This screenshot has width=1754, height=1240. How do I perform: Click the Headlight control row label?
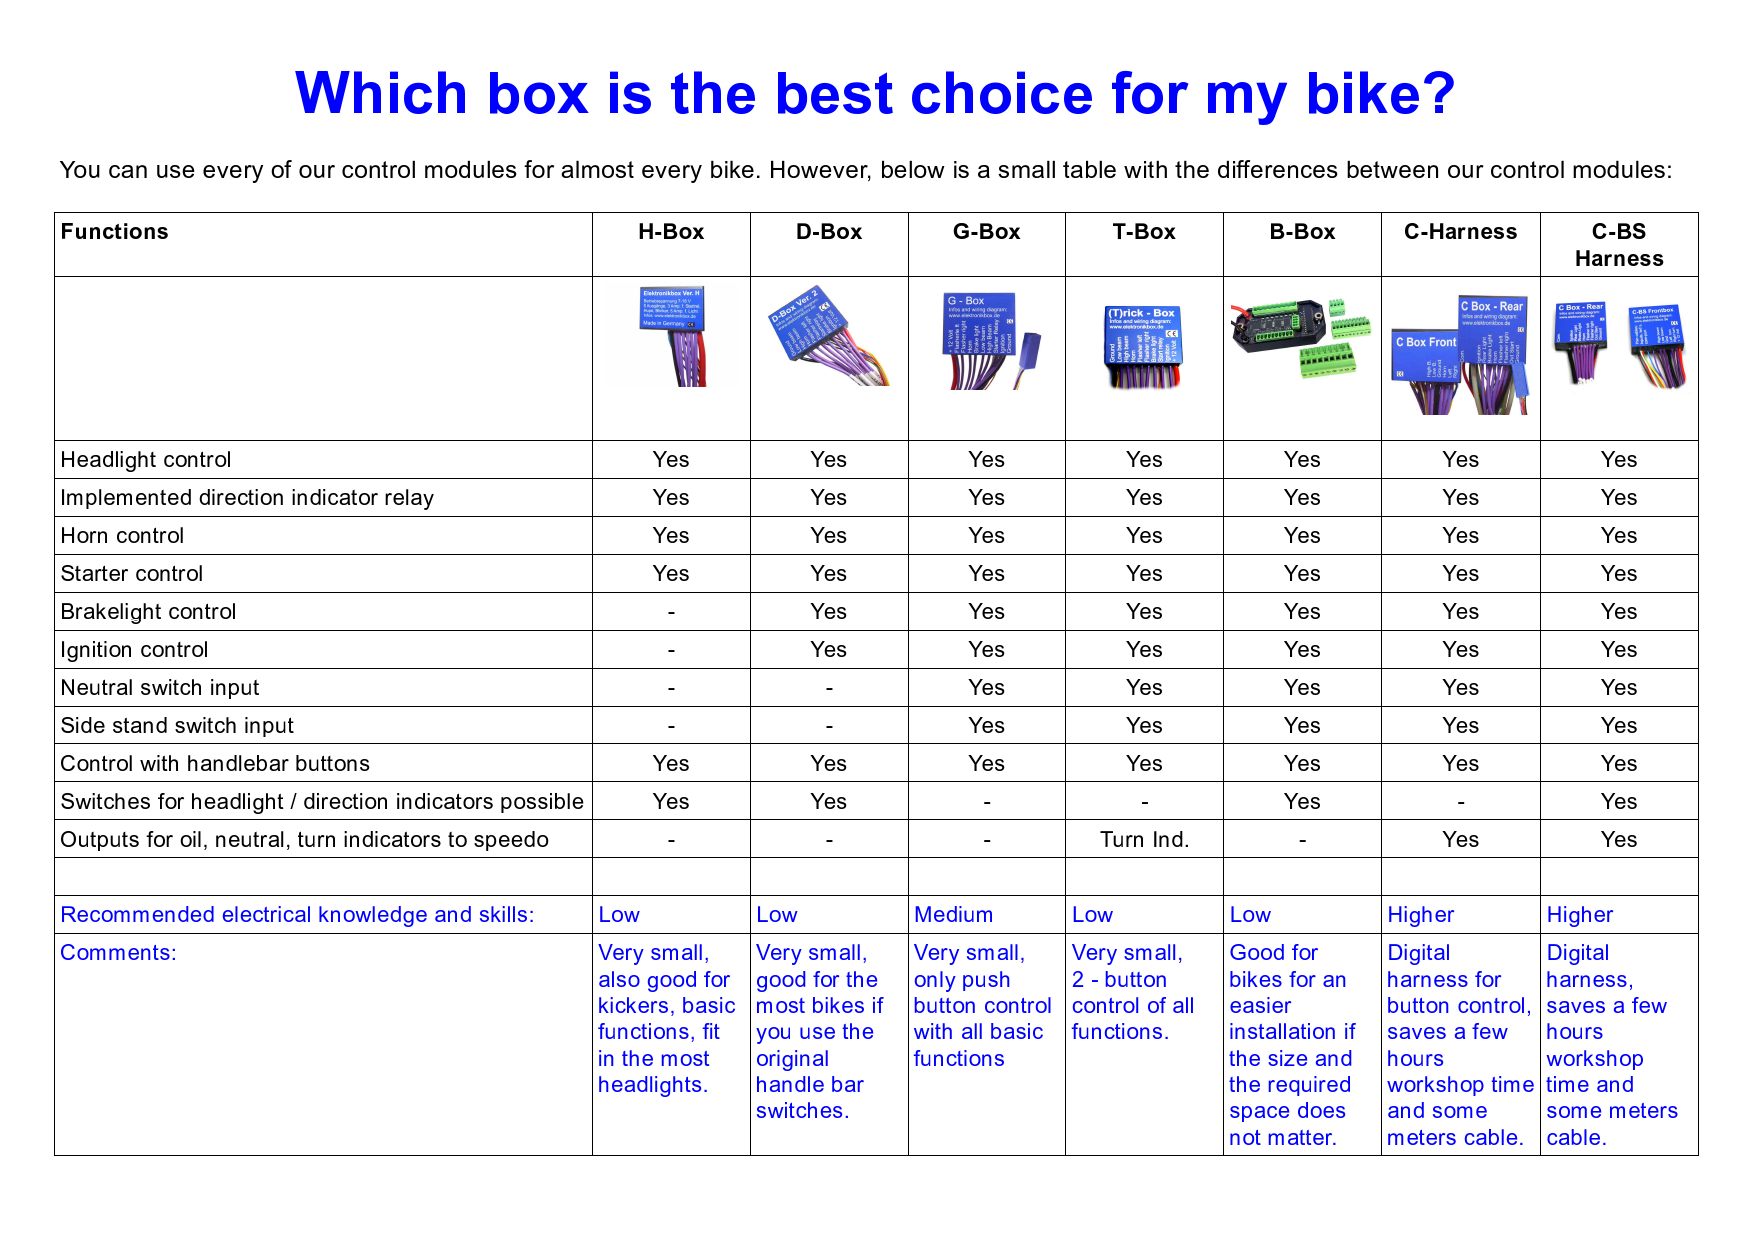point(146,460)
